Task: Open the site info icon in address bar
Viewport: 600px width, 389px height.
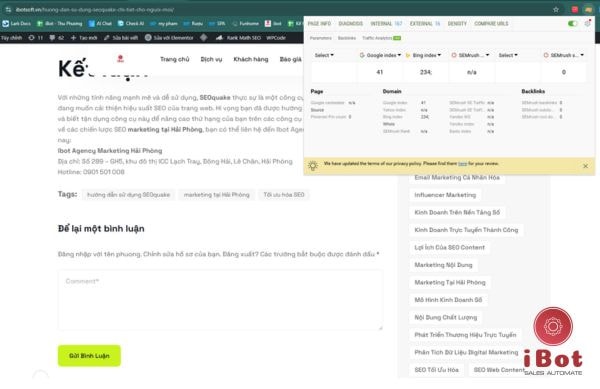Action: 8,10
